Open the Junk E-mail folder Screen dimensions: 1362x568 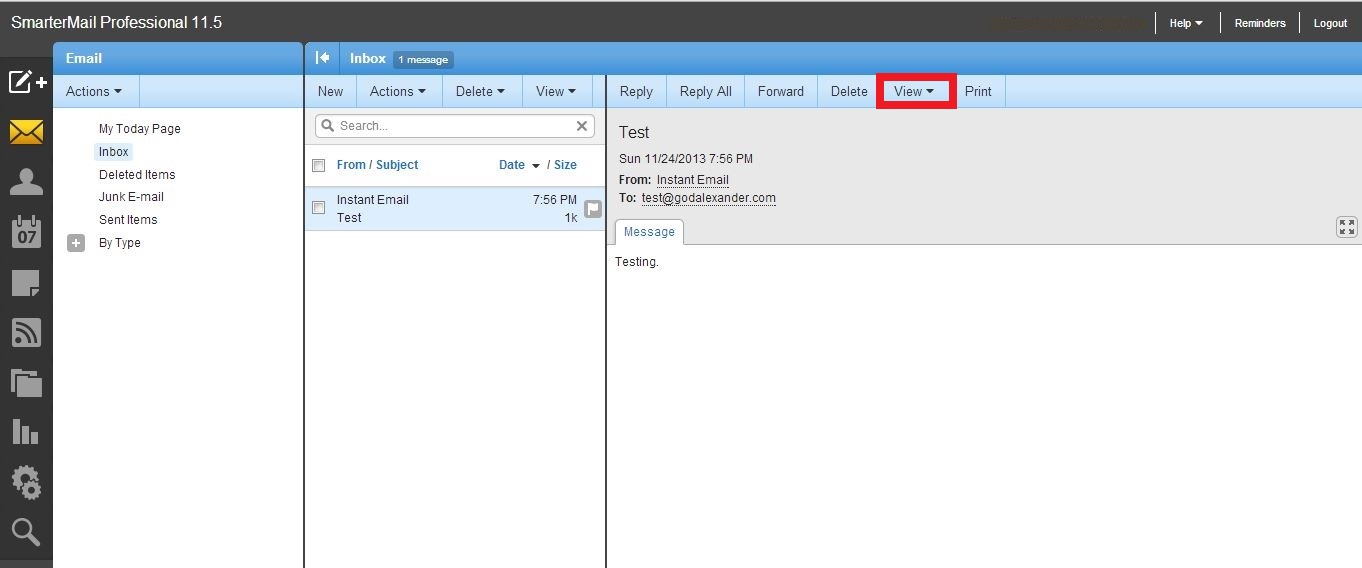[131, 197]
